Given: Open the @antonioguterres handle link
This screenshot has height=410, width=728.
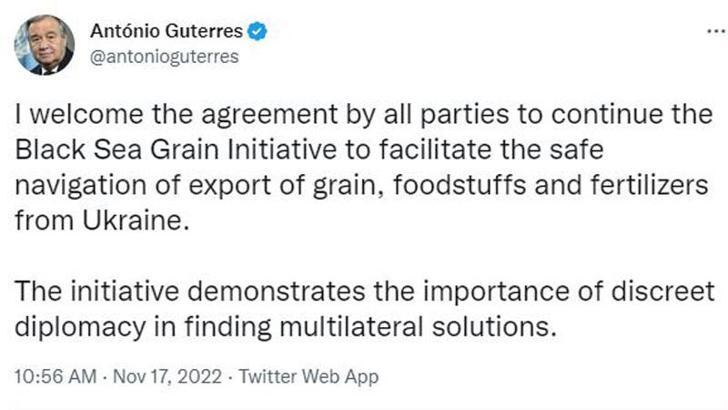Looking at the screenshot, I should pyautogui.click(x=165, y=57).
